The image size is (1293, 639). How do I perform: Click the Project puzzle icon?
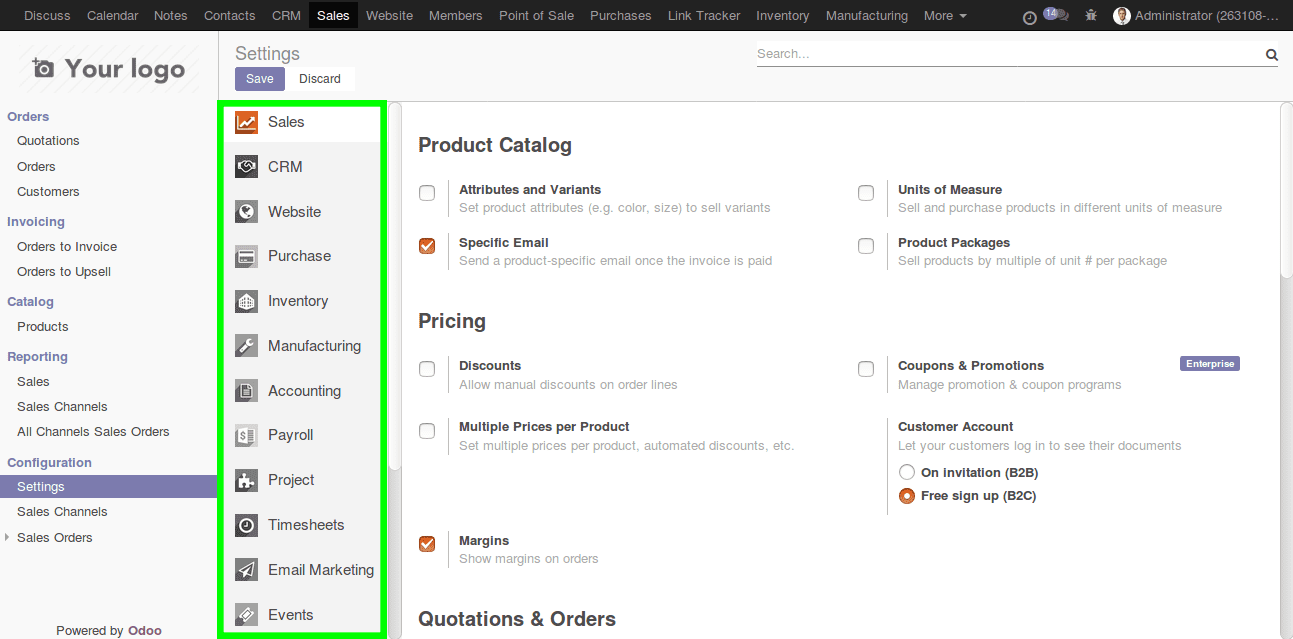(x=246, y=480)
